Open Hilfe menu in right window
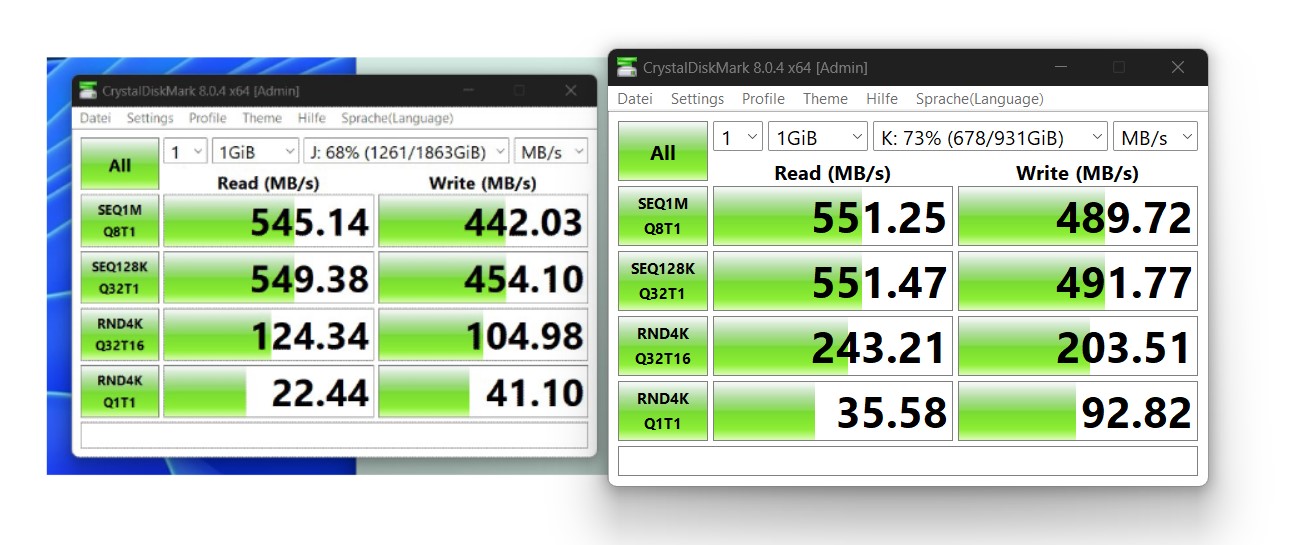This screenshot has width=1300, height=545. pos(882,99)
